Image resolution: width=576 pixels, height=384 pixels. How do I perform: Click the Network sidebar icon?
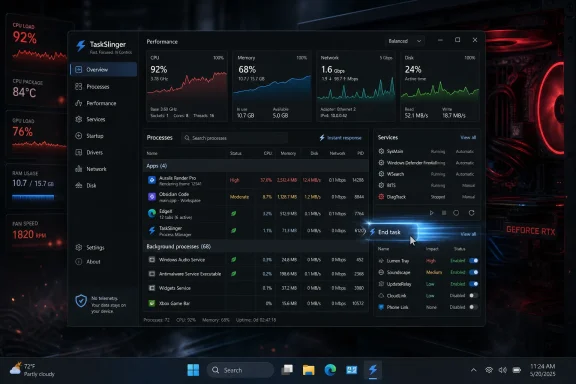pyautogui.click(x=79, y=169)
